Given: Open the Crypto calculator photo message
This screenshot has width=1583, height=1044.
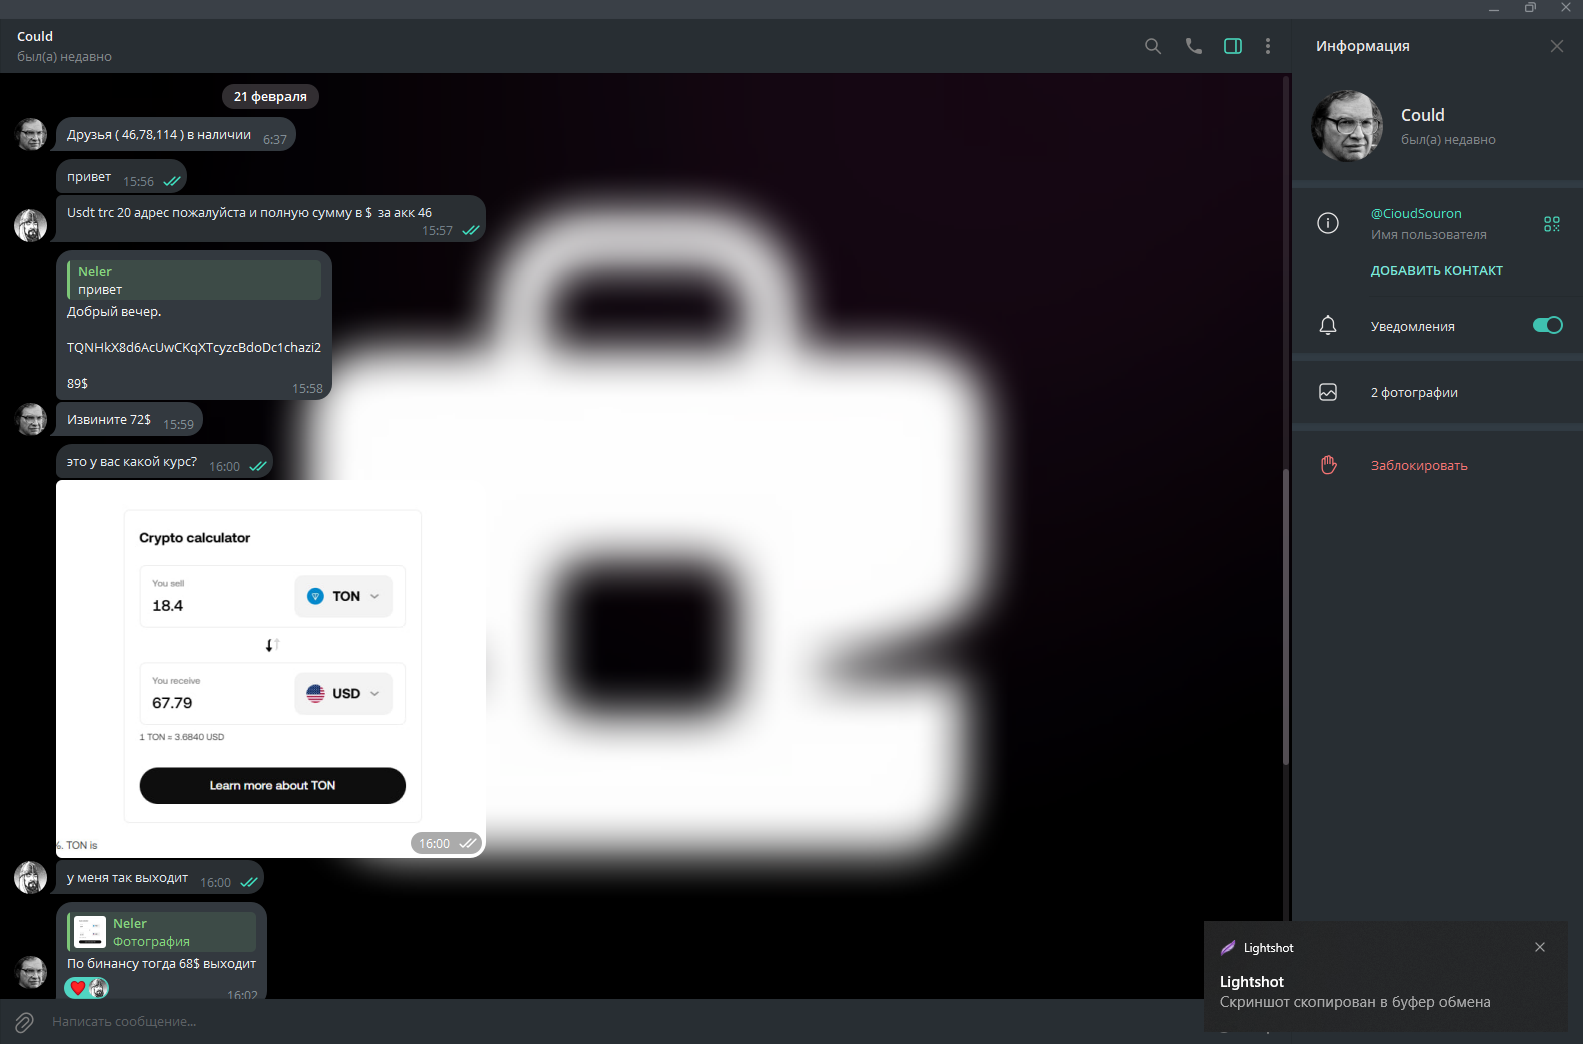Looking at the screenshot, I should 271,669.
